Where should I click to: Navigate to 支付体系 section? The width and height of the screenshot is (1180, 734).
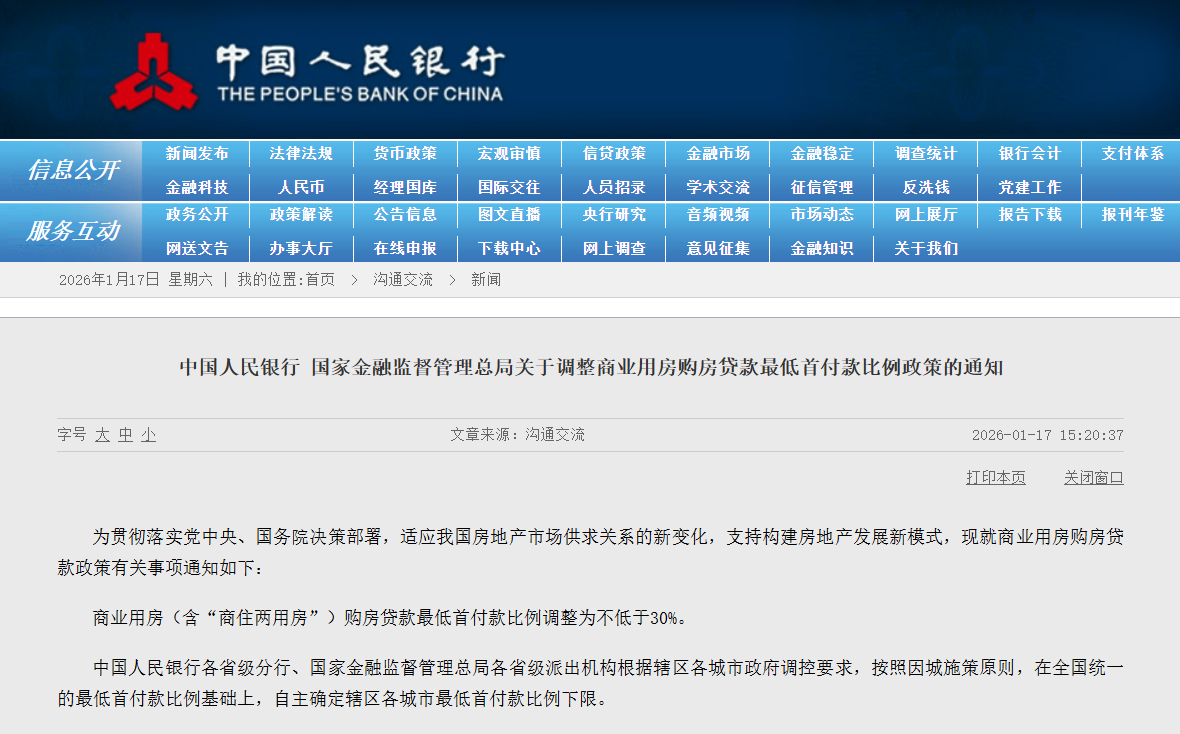(x=1133, y=154)
